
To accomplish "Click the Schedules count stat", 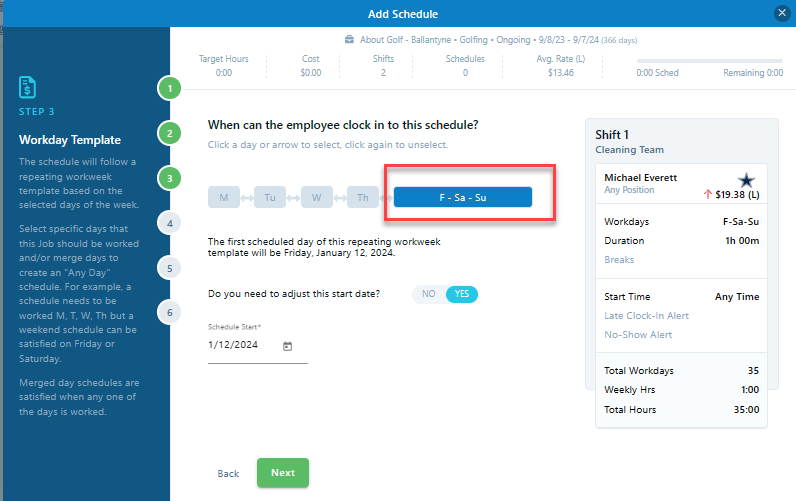I will 465,65.
